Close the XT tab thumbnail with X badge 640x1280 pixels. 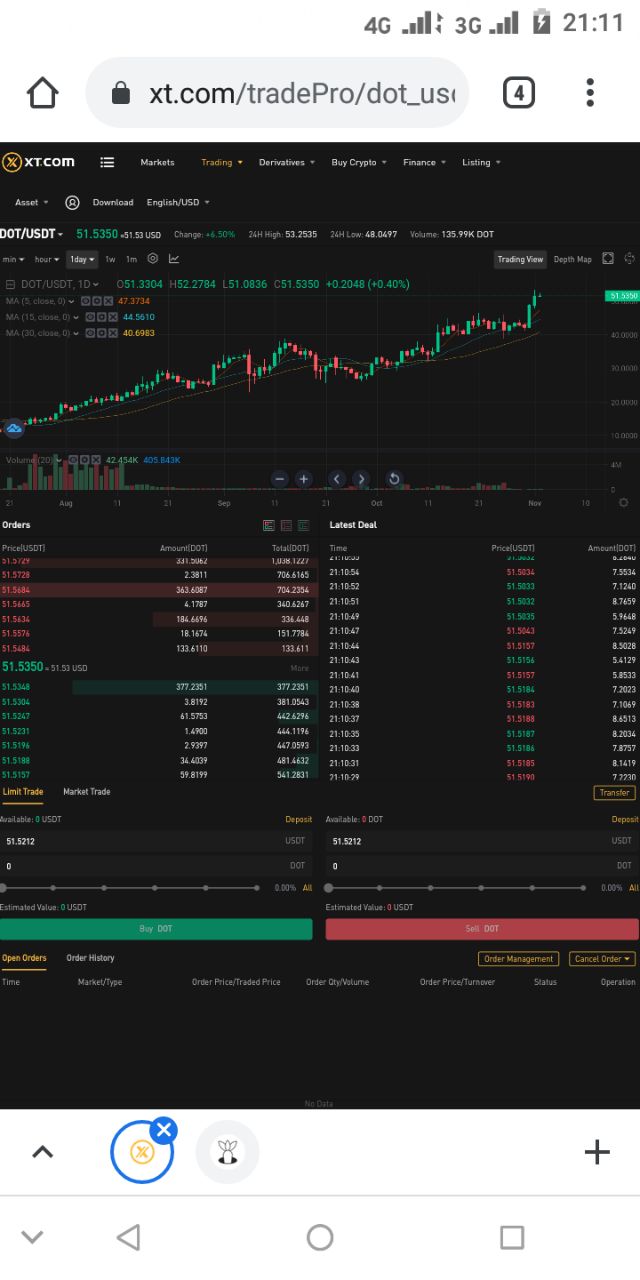[x=164, y=1131]
